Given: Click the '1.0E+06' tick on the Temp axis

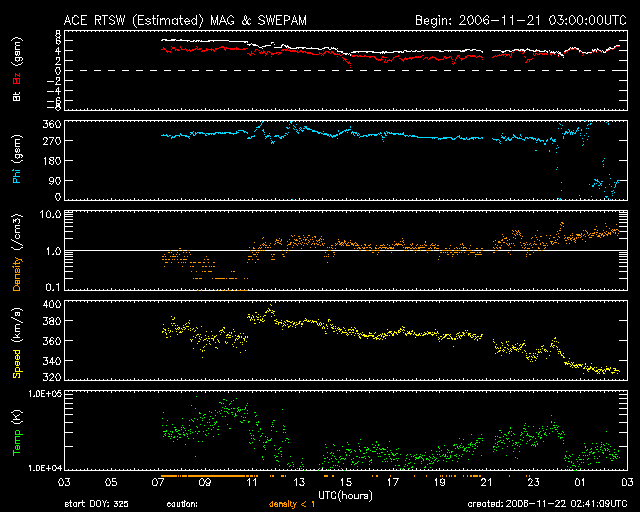Looking at the screenshot, I should (45, 394).
